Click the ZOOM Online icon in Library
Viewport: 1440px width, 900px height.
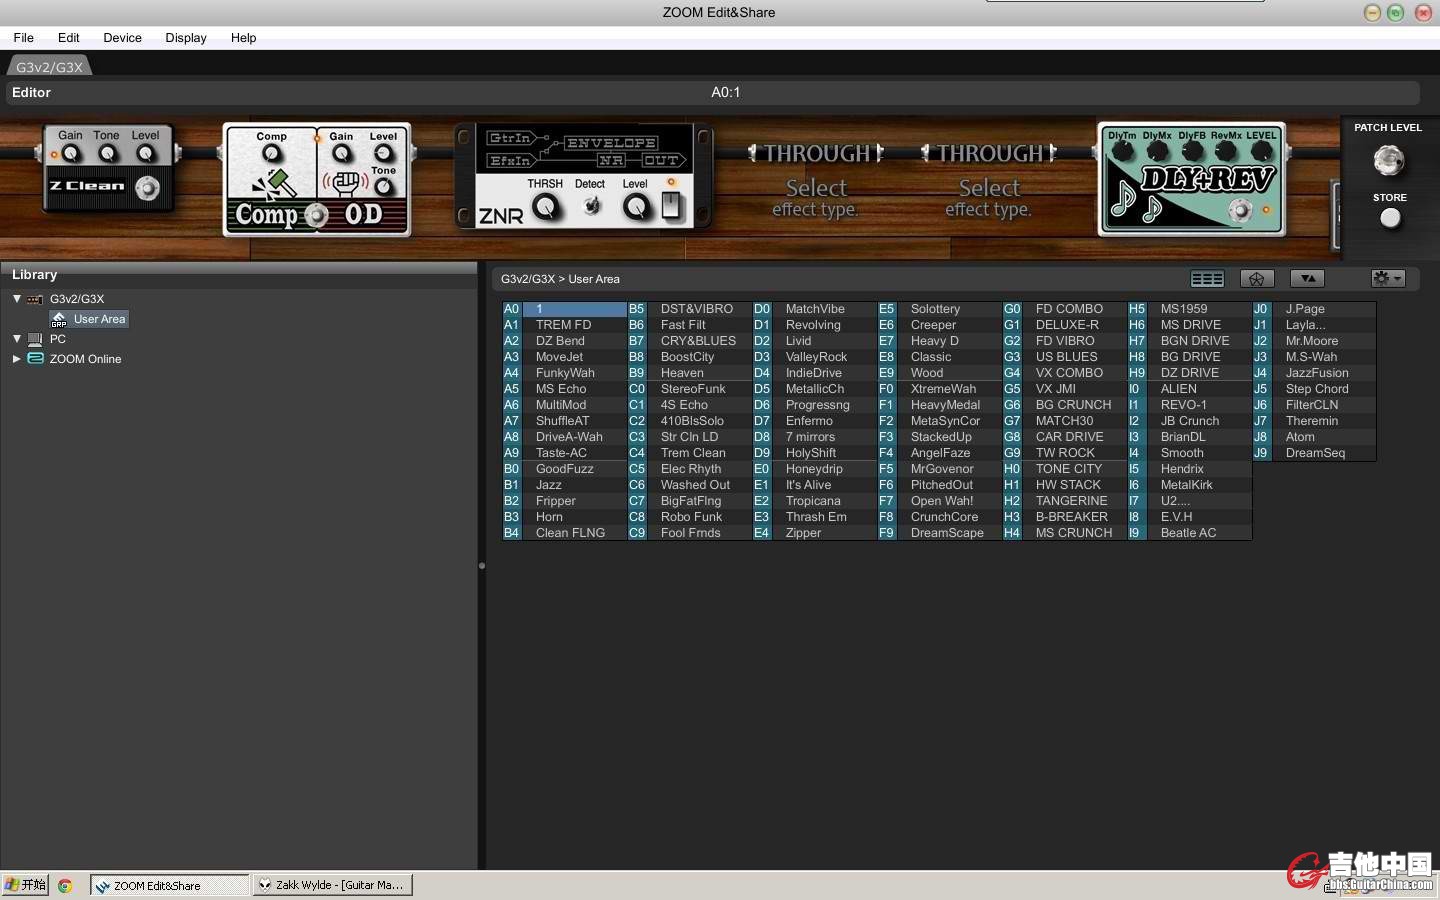35,359
